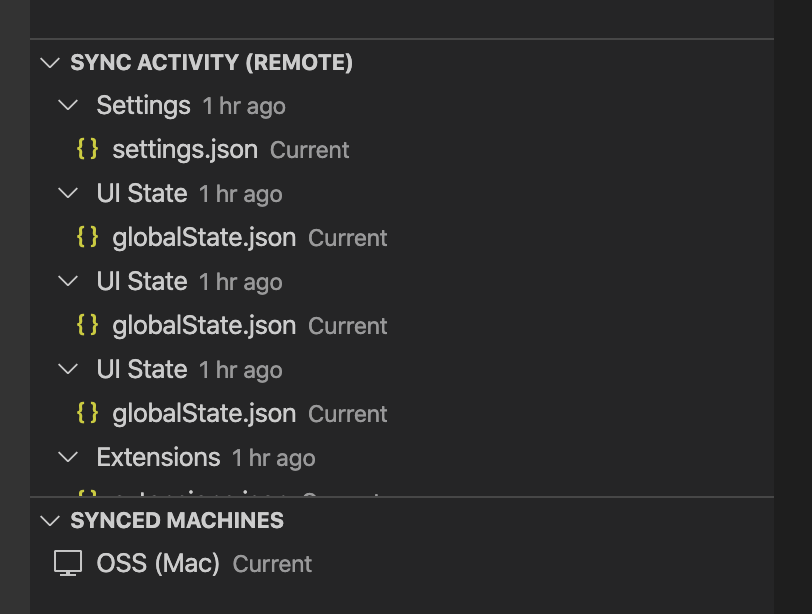Click the JSON braces icon of the second globalState.json

click(88, 325)
